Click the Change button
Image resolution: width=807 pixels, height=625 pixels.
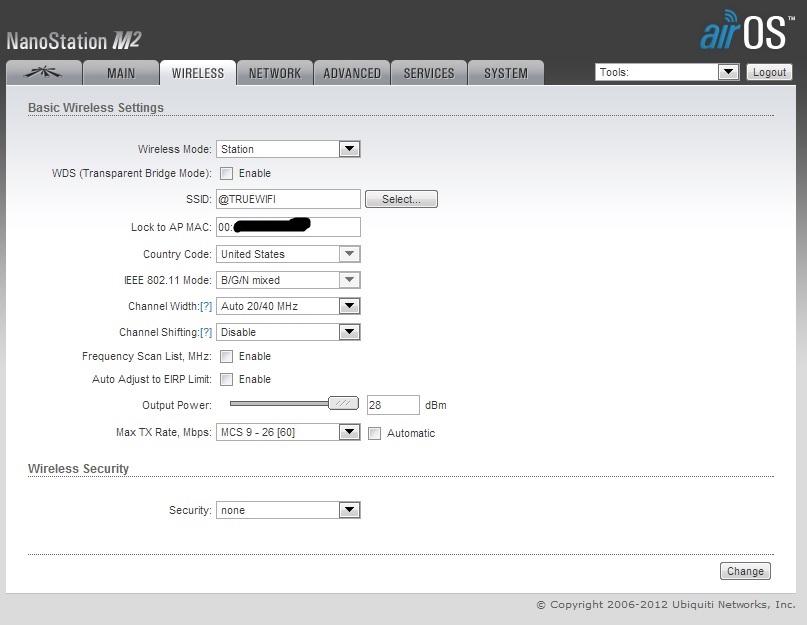coord(745,571)
